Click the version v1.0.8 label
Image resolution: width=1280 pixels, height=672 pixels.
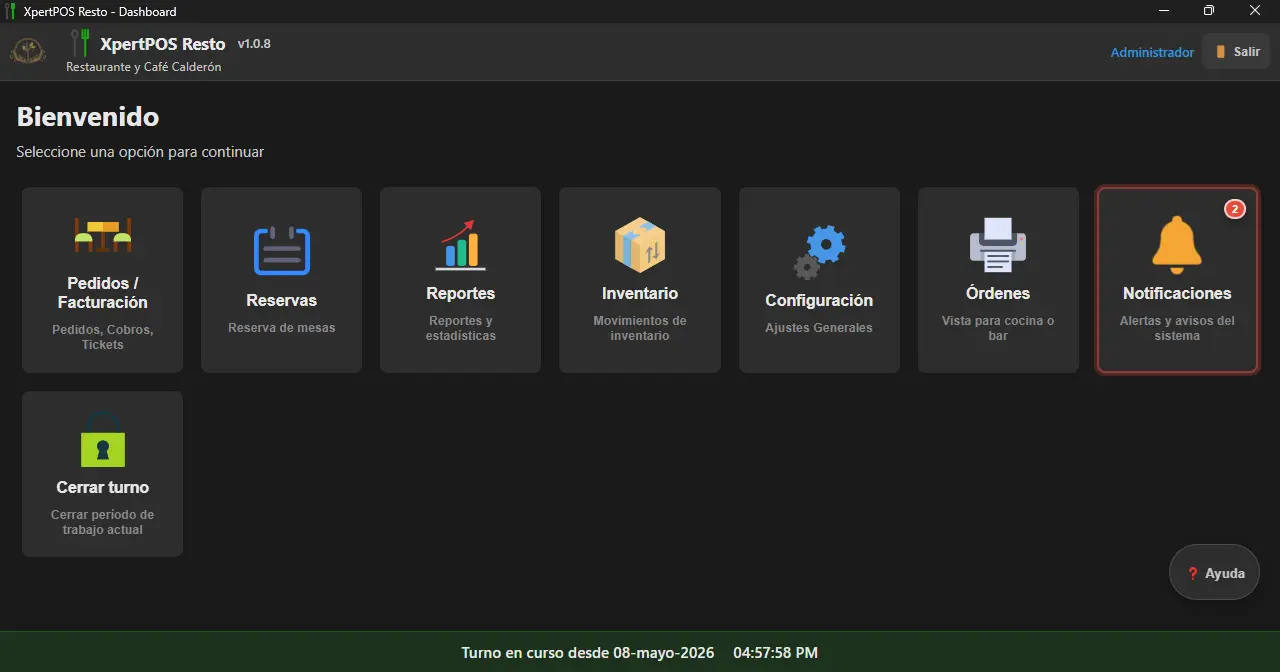(x=254, y=44)
